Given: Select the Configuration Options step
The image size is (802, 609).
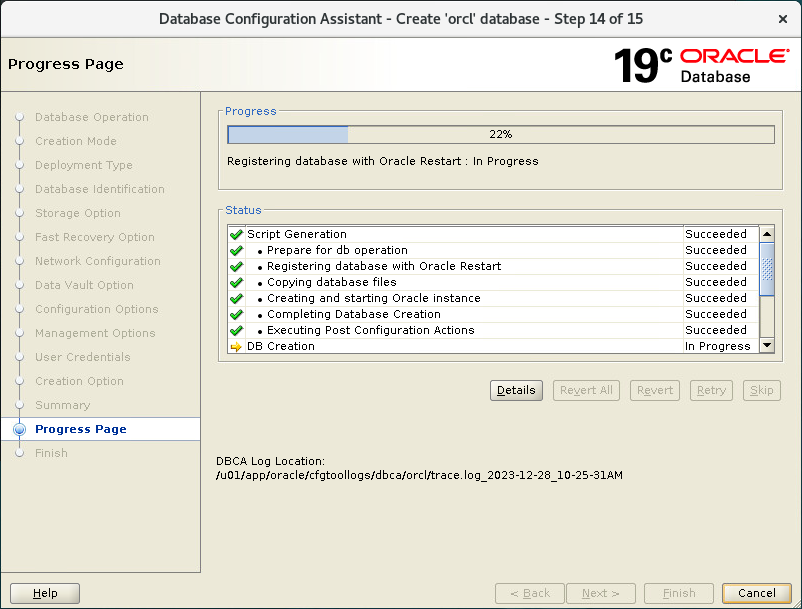Looking at the screenshot, I should click(x=97, y=309).
